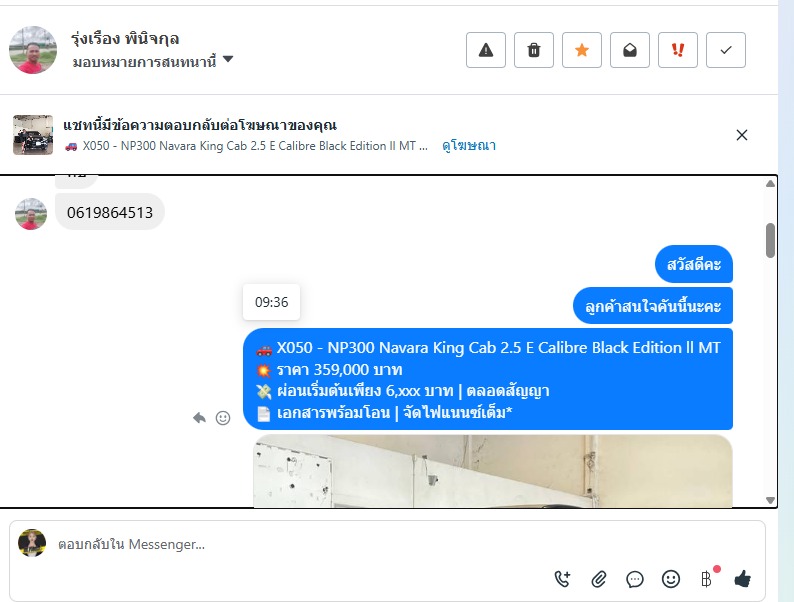Delete conversation with trash icon
Screen dimensions: 794x602
[x=534, y=50]
